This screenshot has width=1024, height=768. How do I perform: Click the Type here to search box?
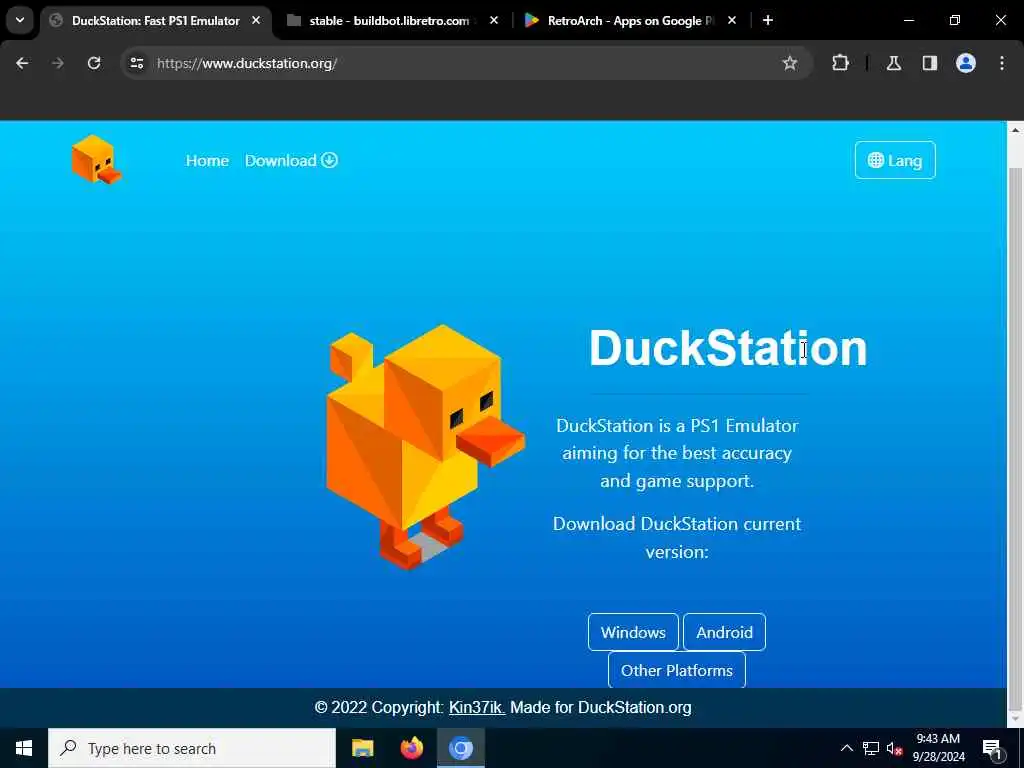click(192, 748)
